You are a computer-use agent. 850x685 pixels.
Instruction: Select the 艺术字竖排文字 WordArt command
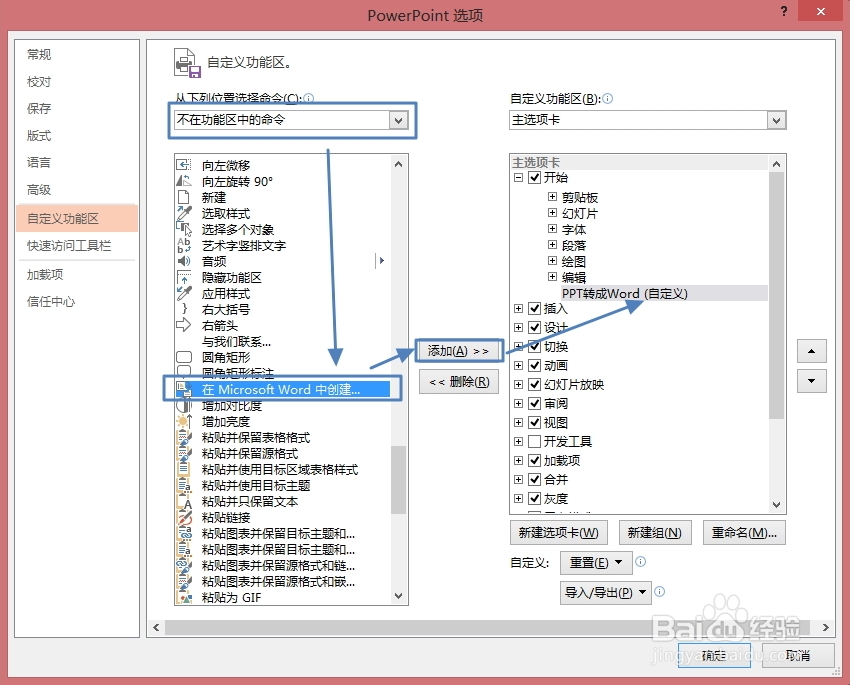click(x=250, y=247)
